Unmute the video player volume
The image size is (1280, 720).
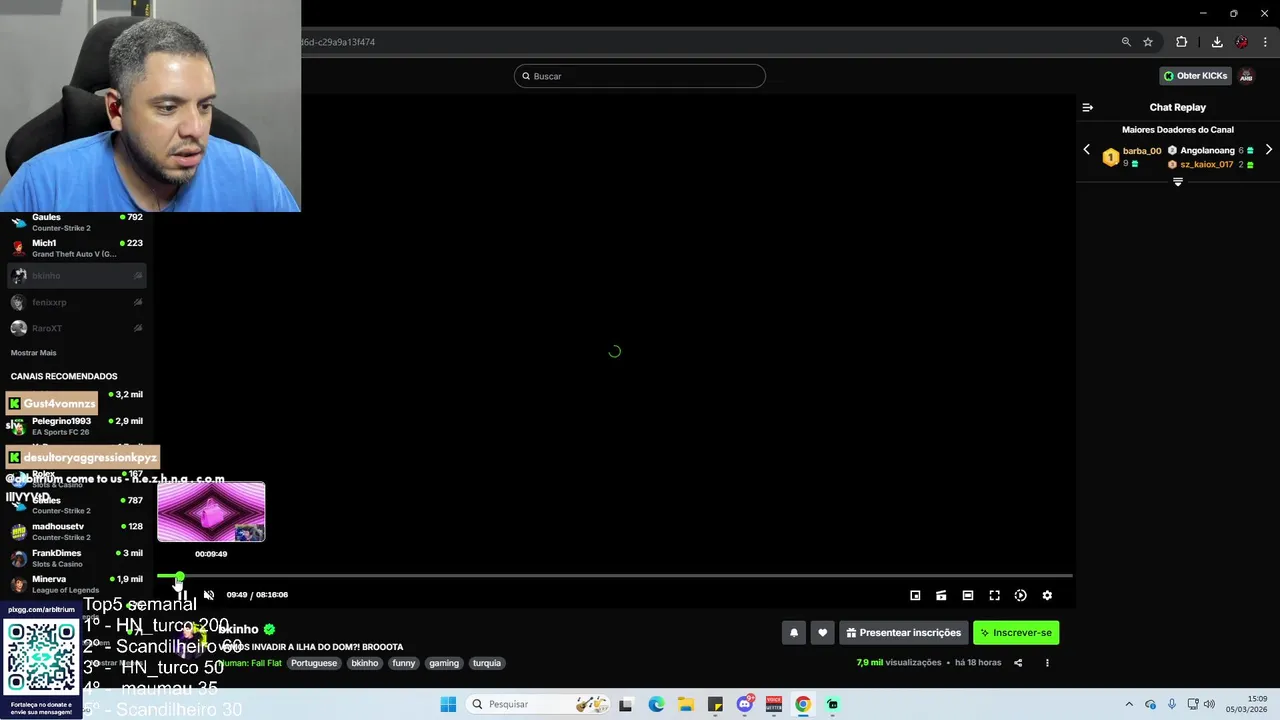pyautogui.click(x=209, y=595)
